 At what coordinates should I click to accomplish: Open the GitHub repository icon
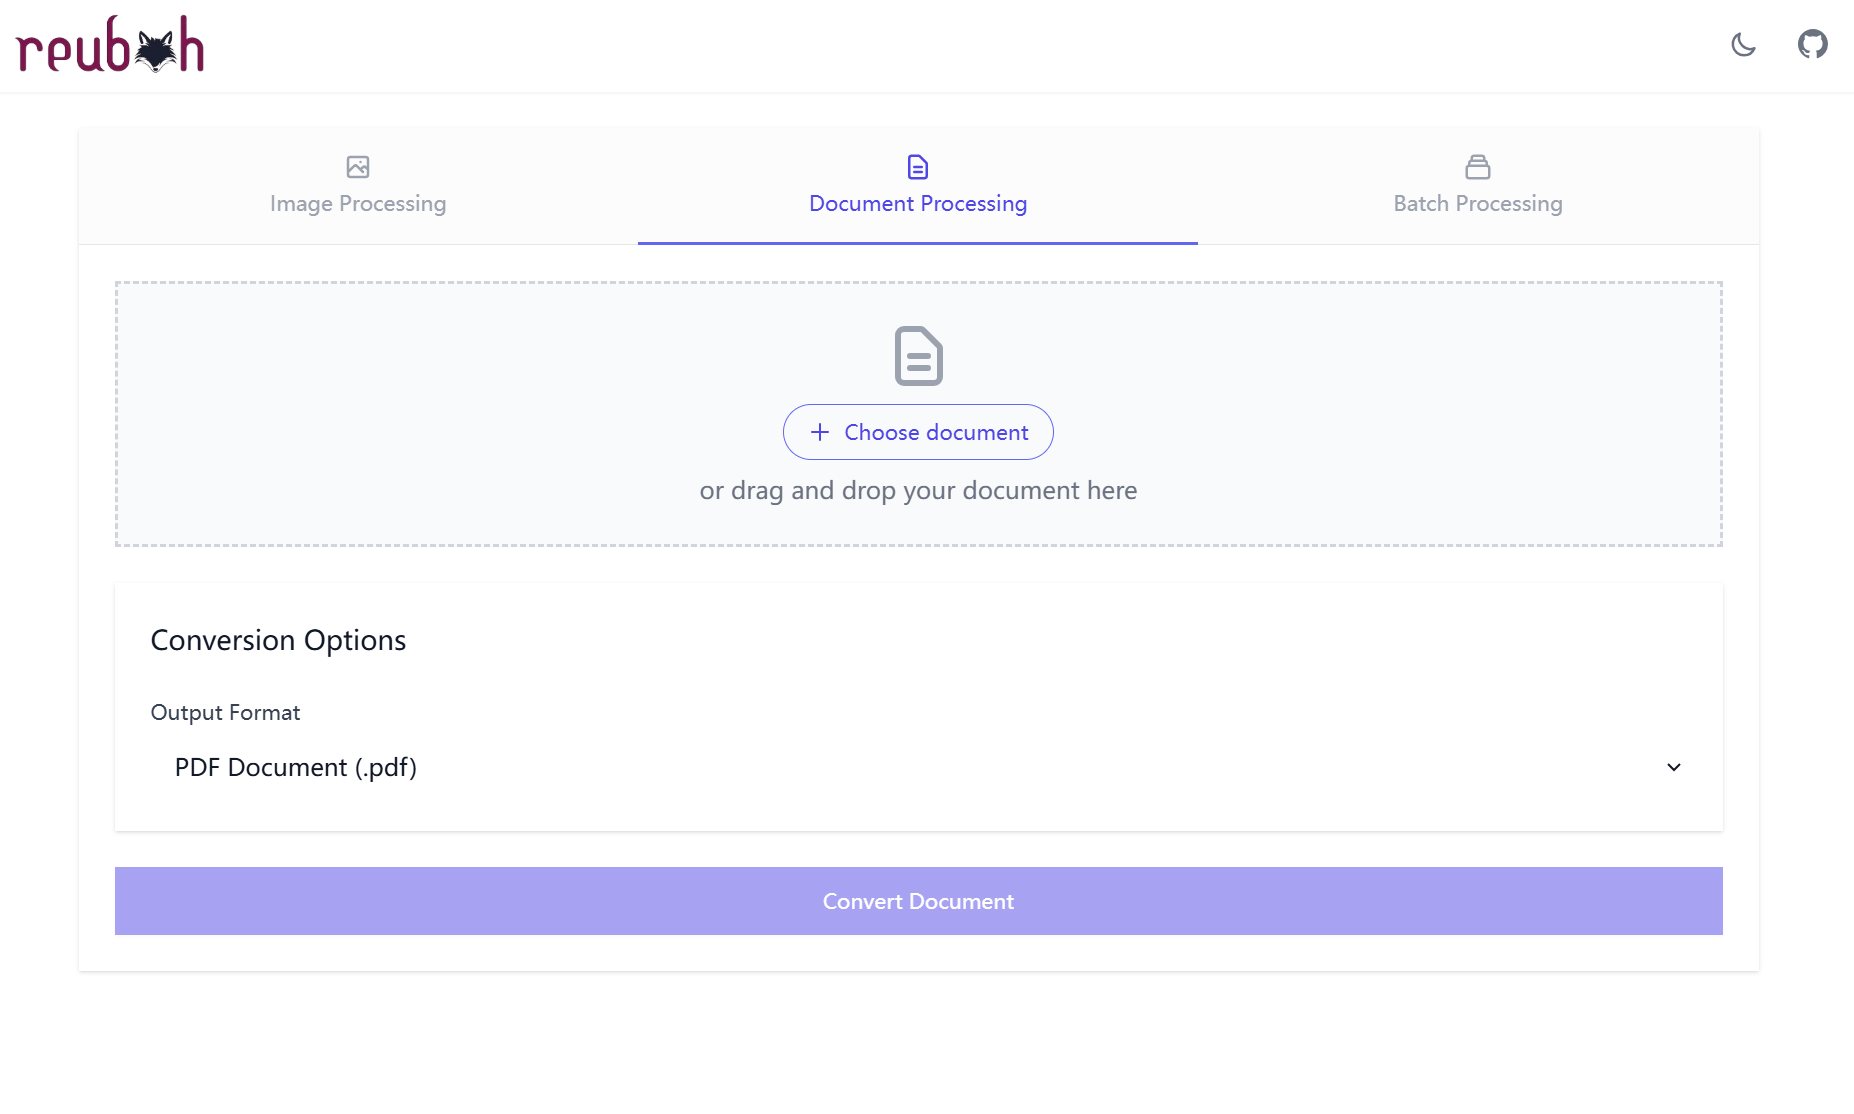pos(1812,45)
